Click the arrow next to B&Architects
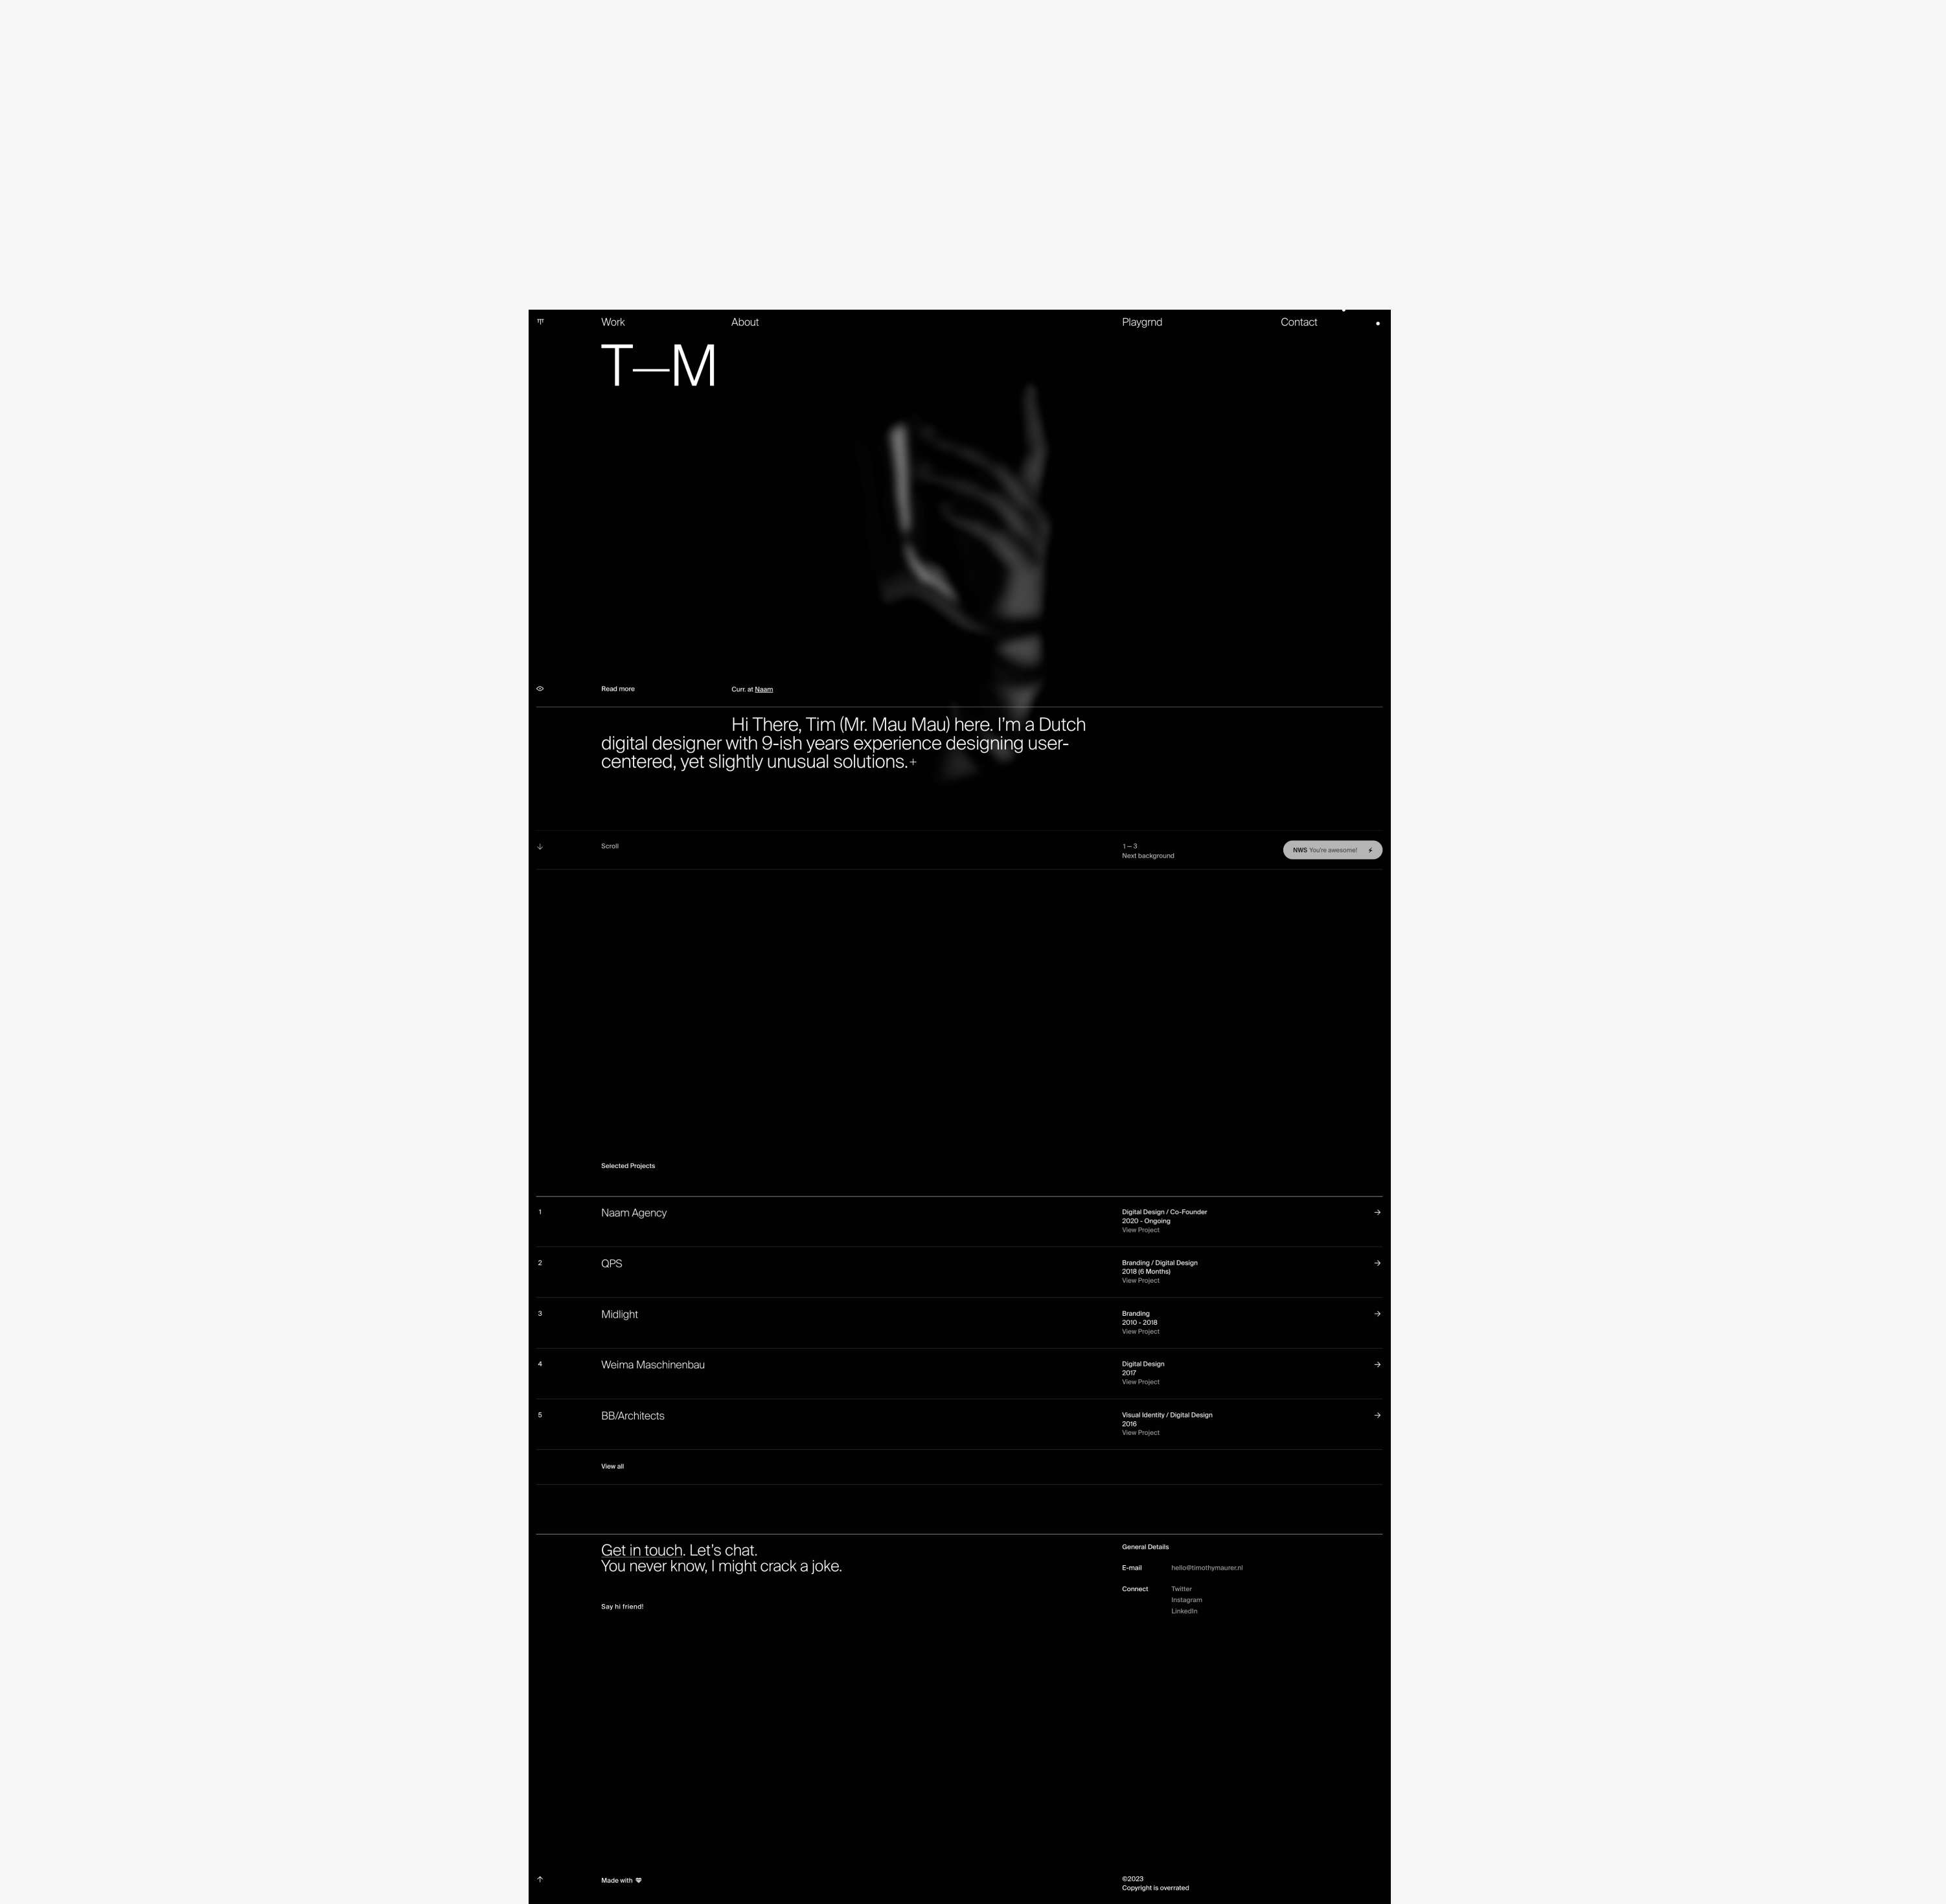1946x1904 pixels. point(1377,1416)
